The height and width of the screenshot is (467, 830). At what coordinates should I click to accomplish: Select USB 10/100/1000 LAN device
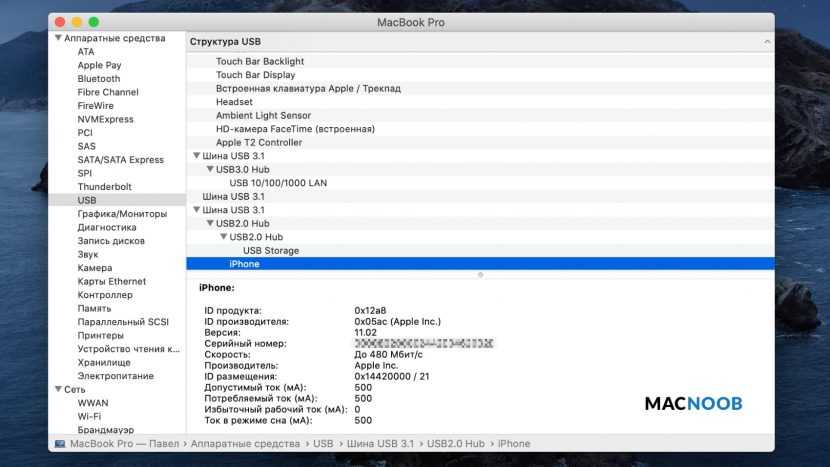click(277, 183)
